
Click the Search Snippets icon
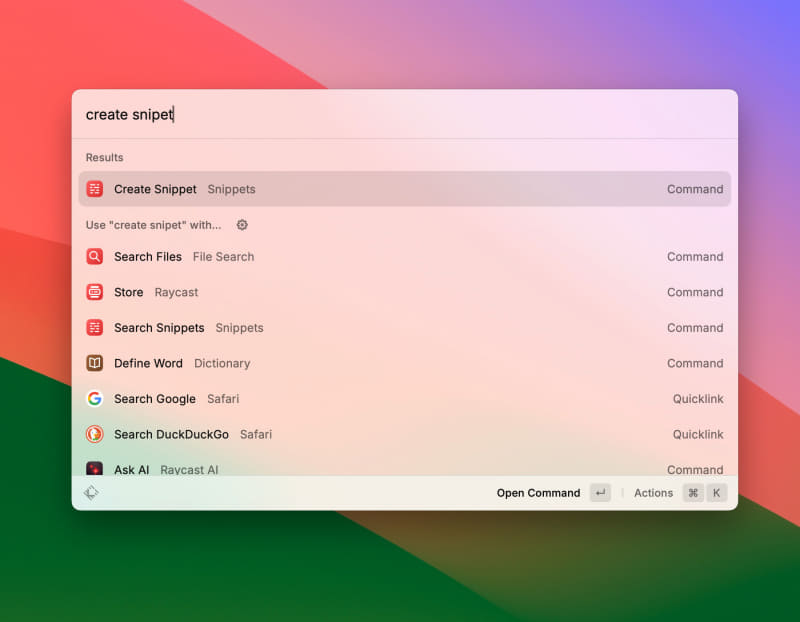pos(94,328)
